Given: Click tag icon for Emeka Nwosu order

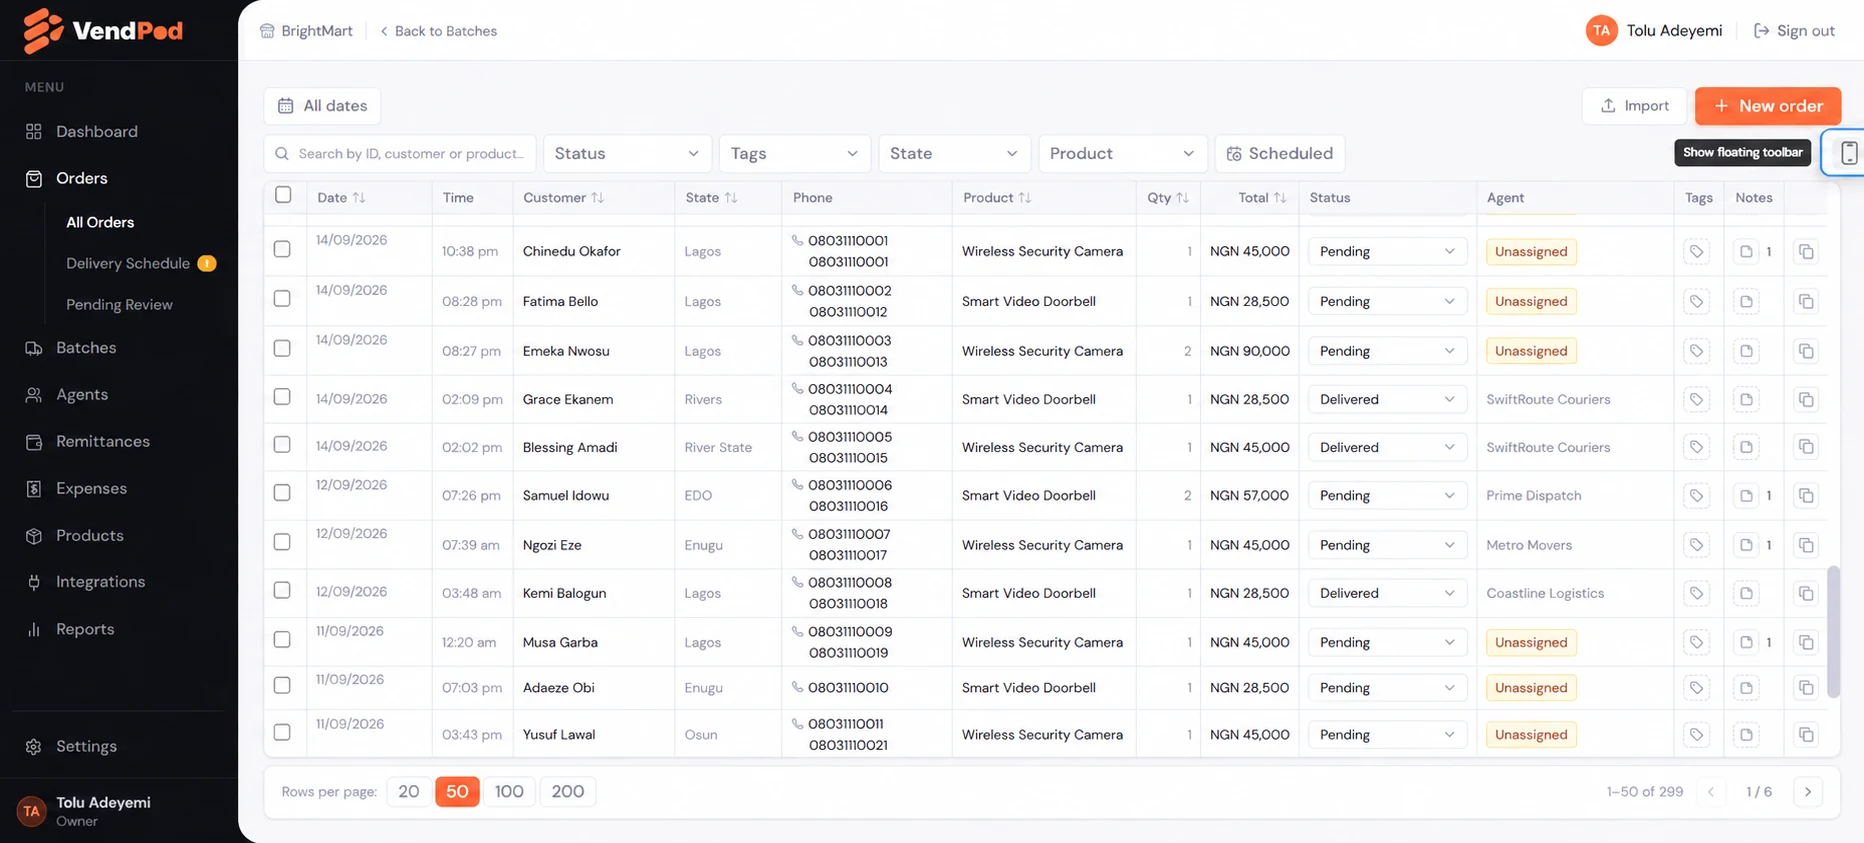Looking at the screenshot, I should [1697, 351].
